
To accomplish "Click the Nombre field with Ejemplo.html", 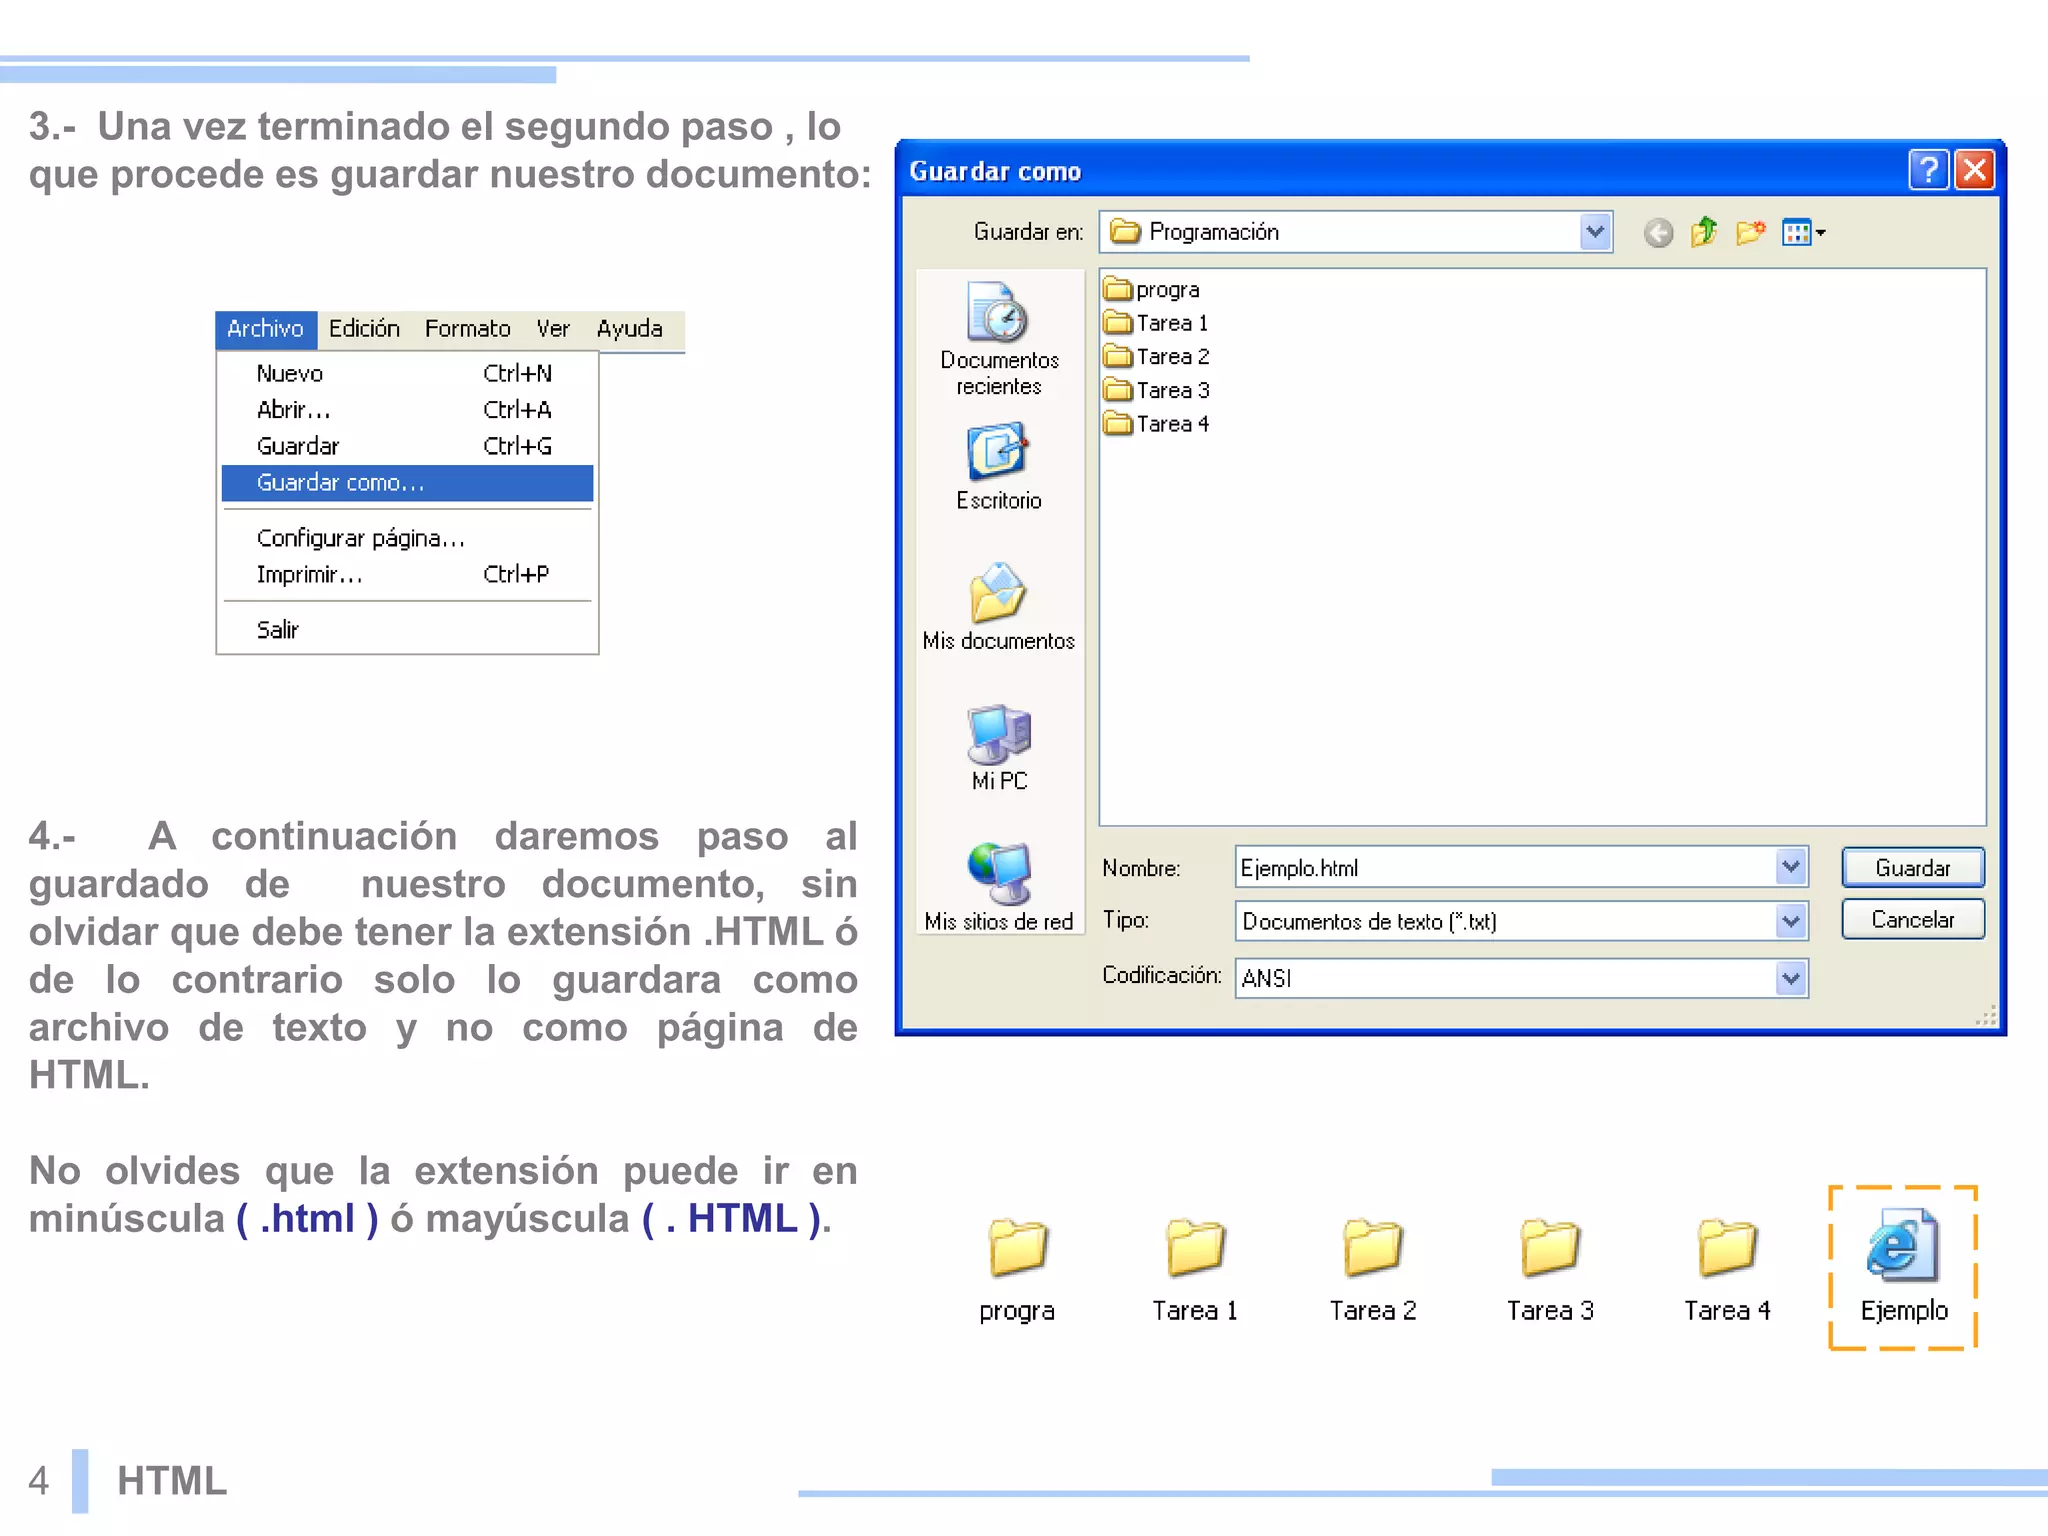I will pos(1506,867).
